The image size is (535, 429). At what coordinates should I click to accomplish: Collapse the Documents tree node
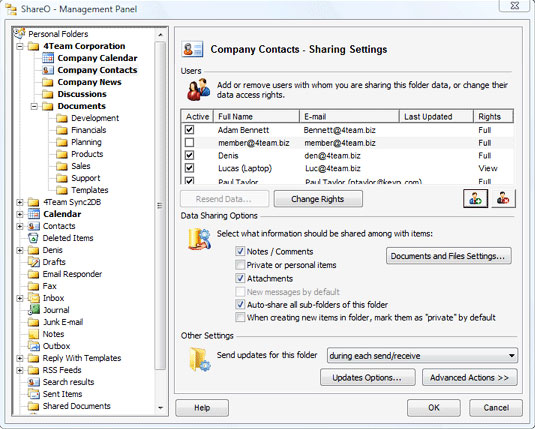(x=34, y=106)
